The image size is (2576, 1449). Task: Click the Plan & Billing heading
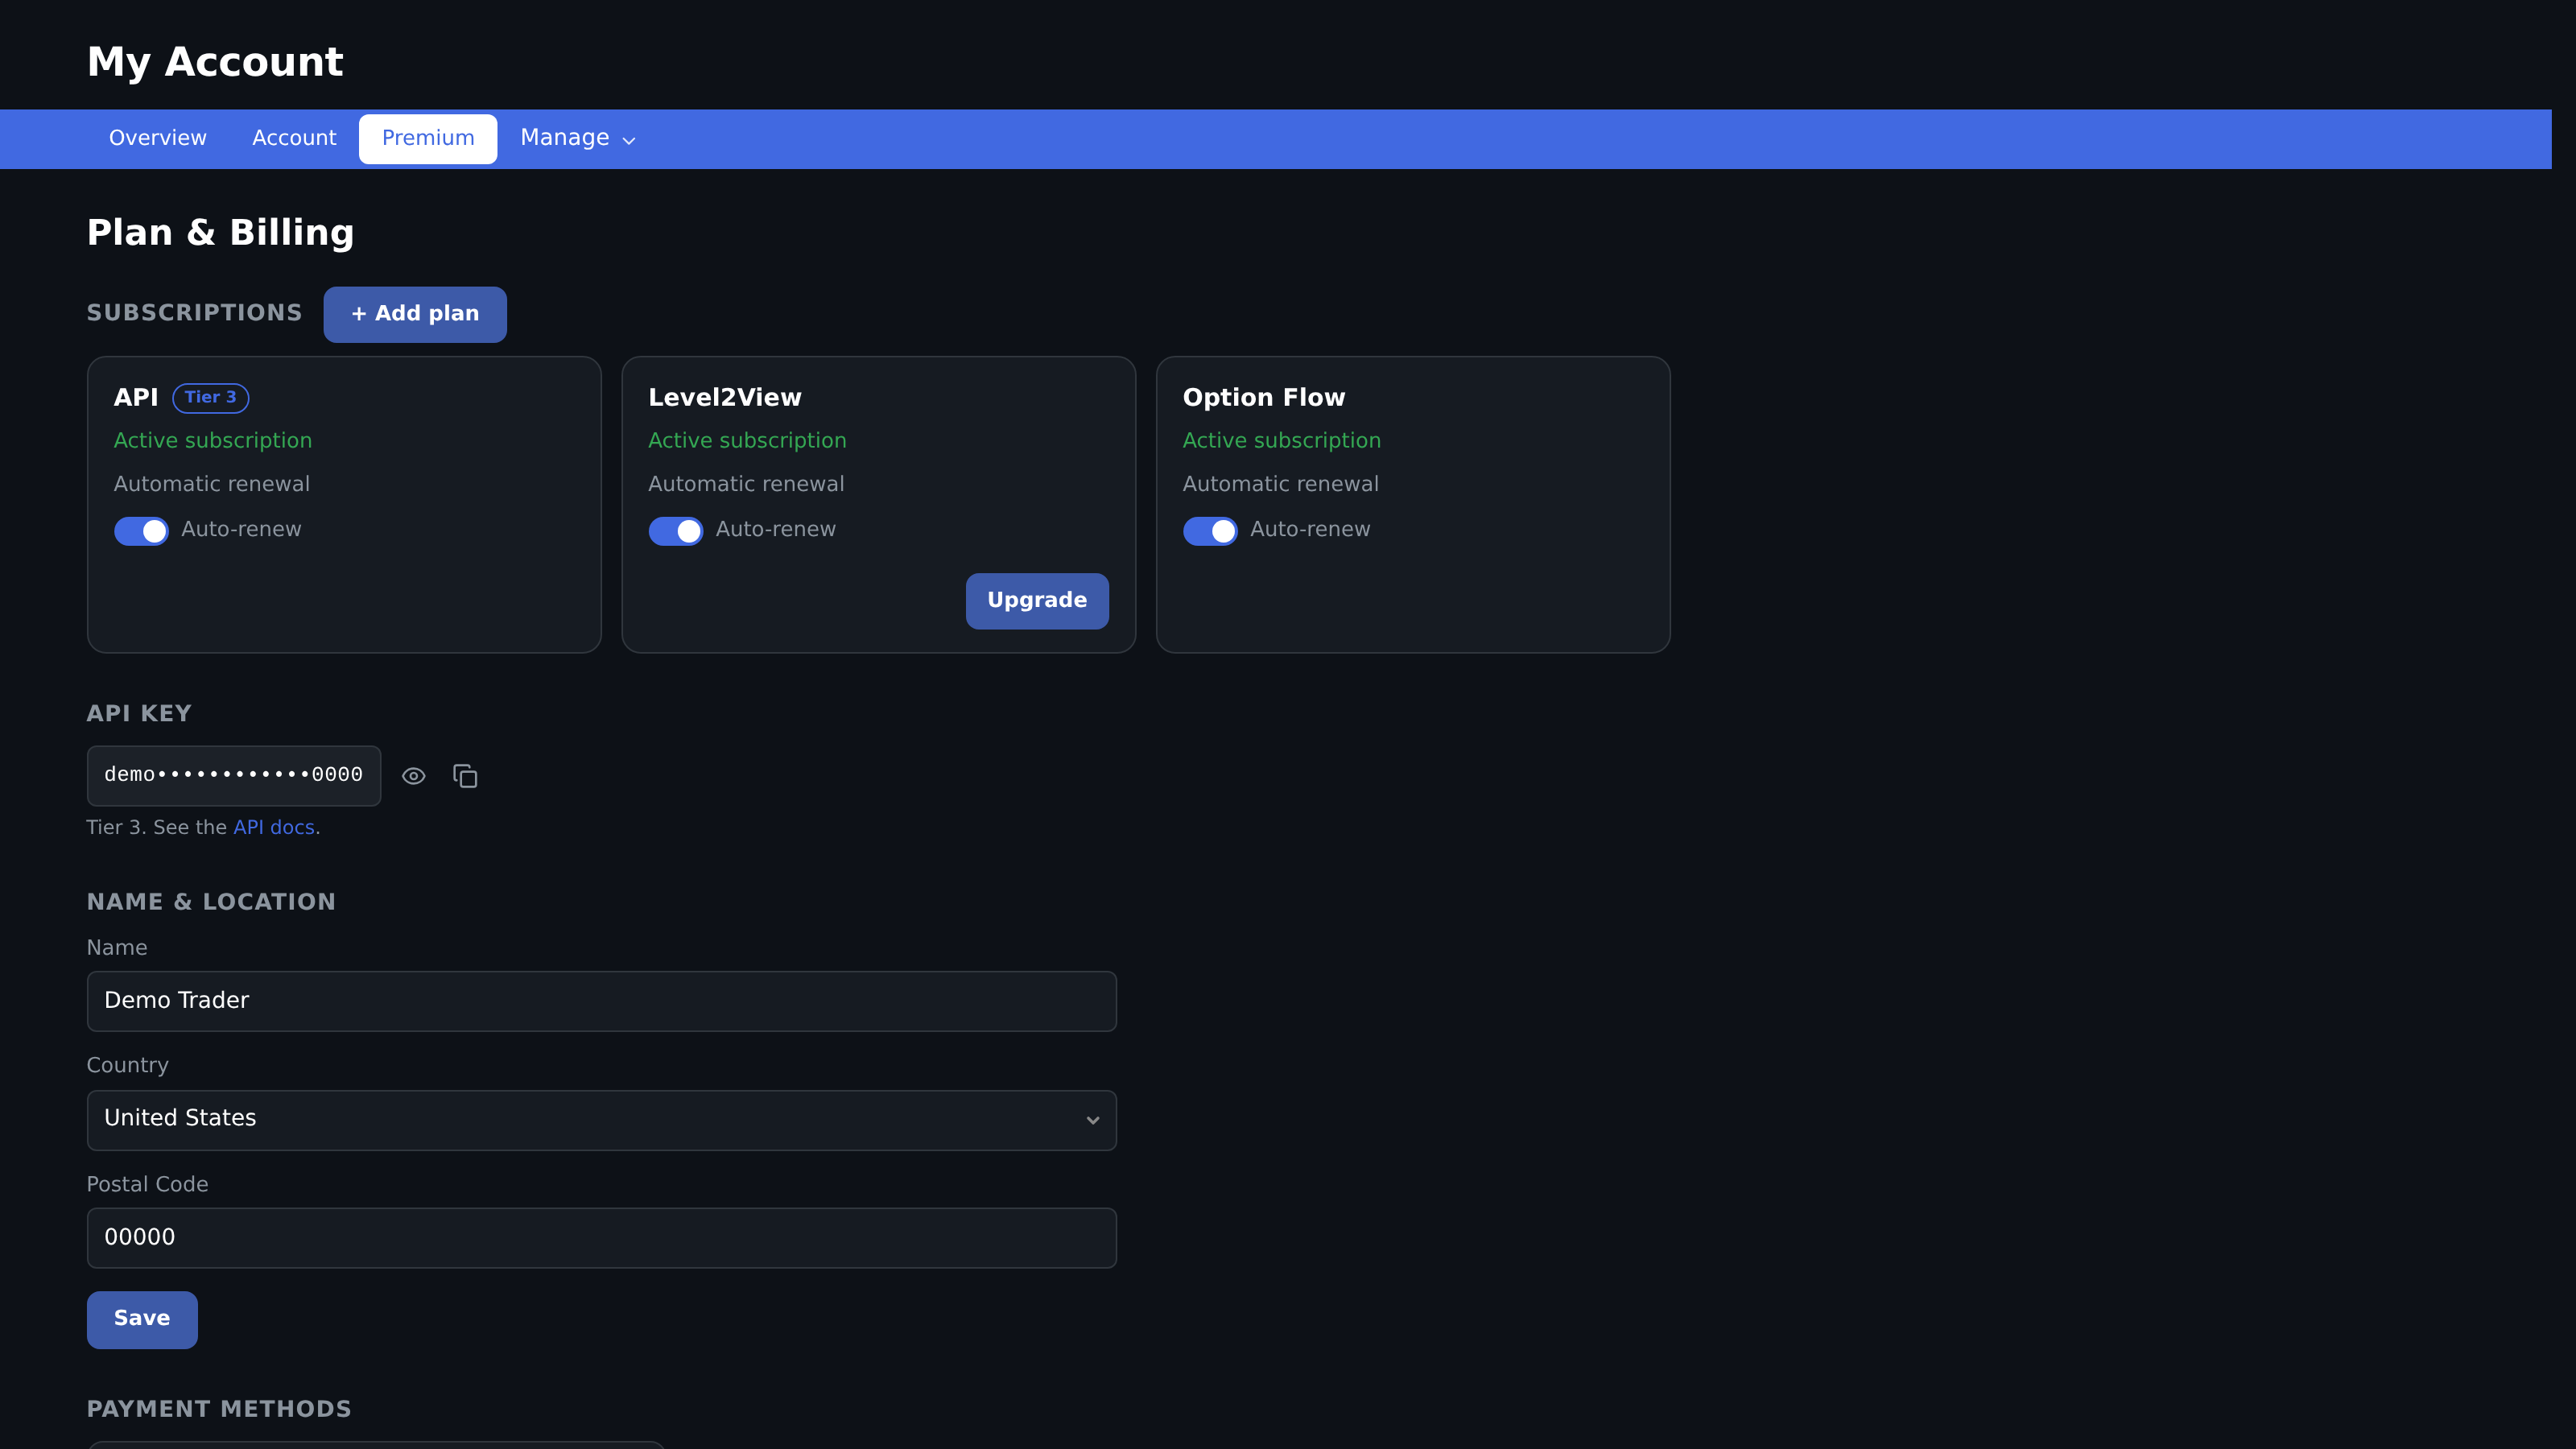(221, 233)
